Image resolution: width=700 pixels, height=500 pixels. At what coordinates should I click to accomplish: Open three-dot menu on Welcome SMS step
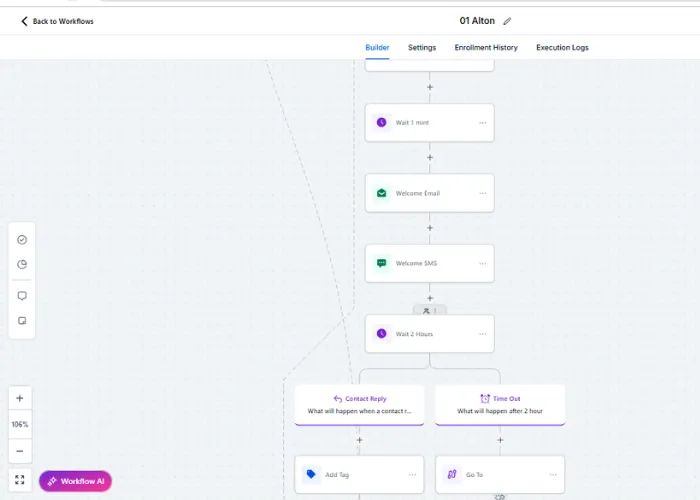click(483, 263)
